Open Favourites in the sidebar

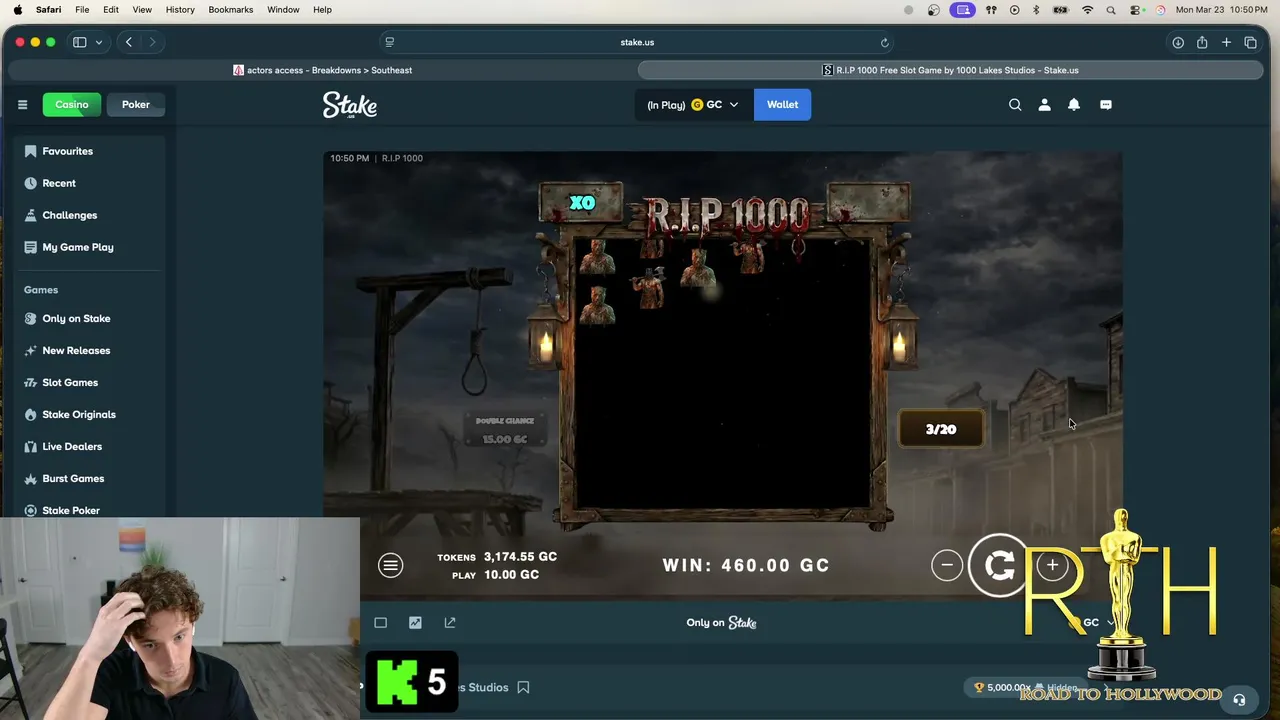tap(90, 151)
